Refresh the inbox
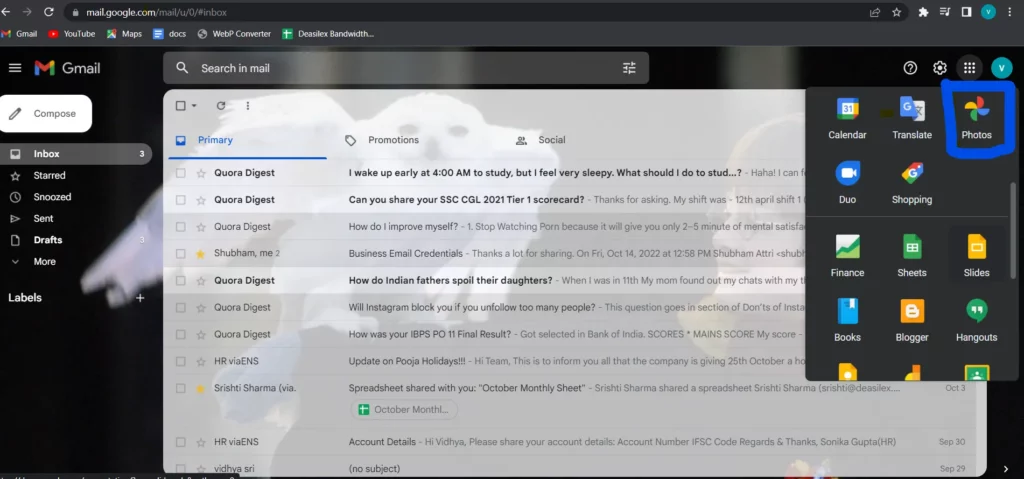The width and height of the screenshot is (1024, 479). [x=221, y=106]
